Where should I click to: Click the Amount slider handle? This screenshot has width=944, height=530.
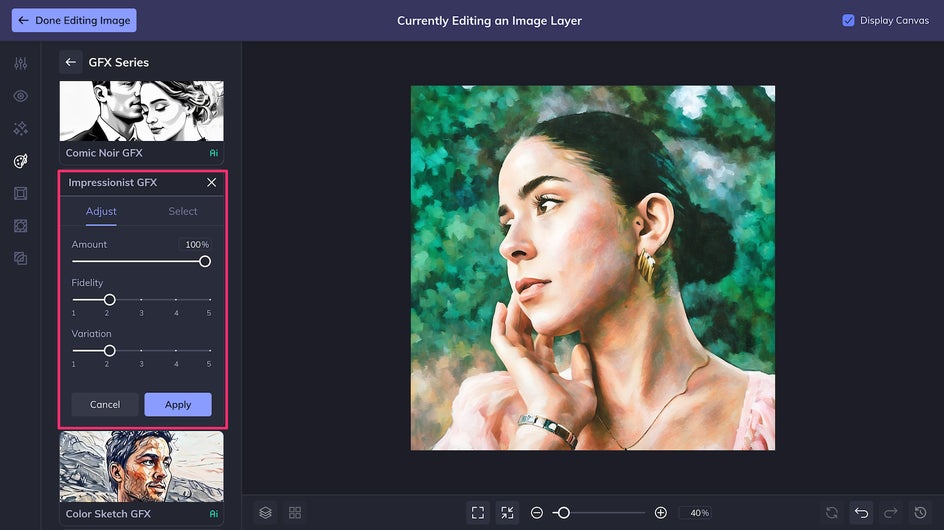pyautogui.click(x=205, y=261)
